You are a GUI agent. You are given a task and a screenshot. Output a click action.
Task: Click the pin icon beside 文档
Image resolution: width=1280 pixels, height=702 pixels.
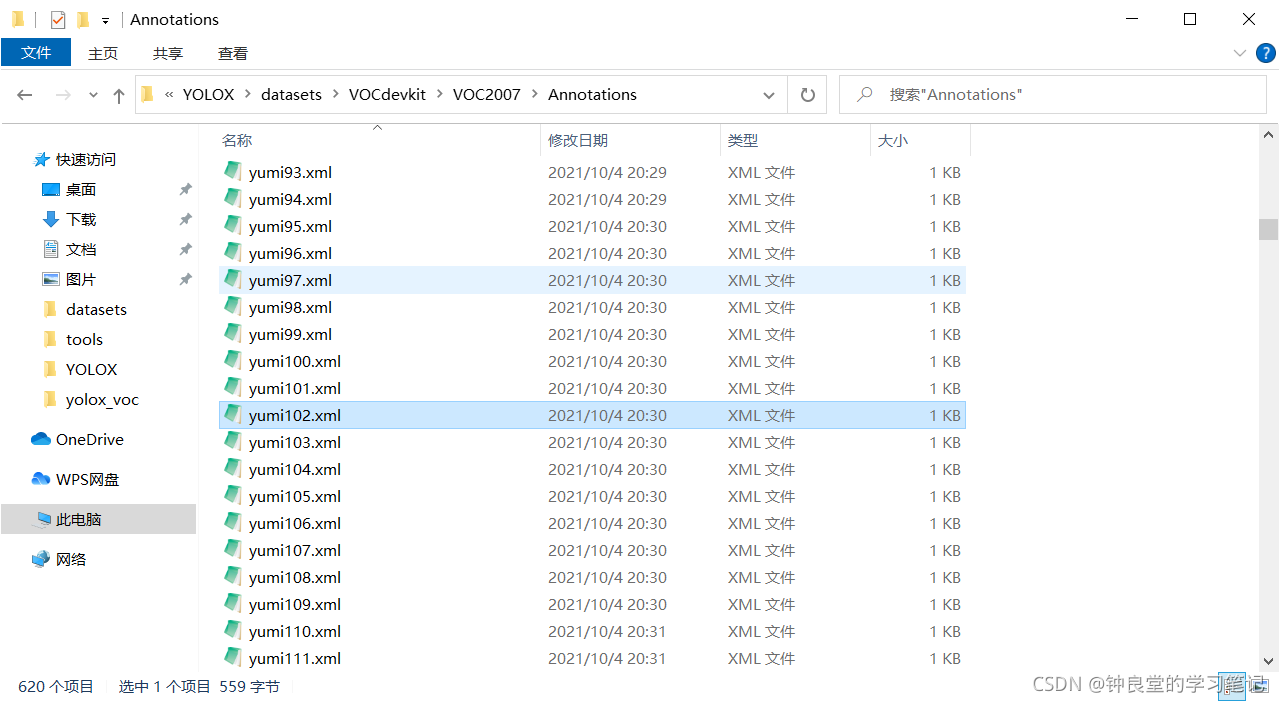point(185,249)
